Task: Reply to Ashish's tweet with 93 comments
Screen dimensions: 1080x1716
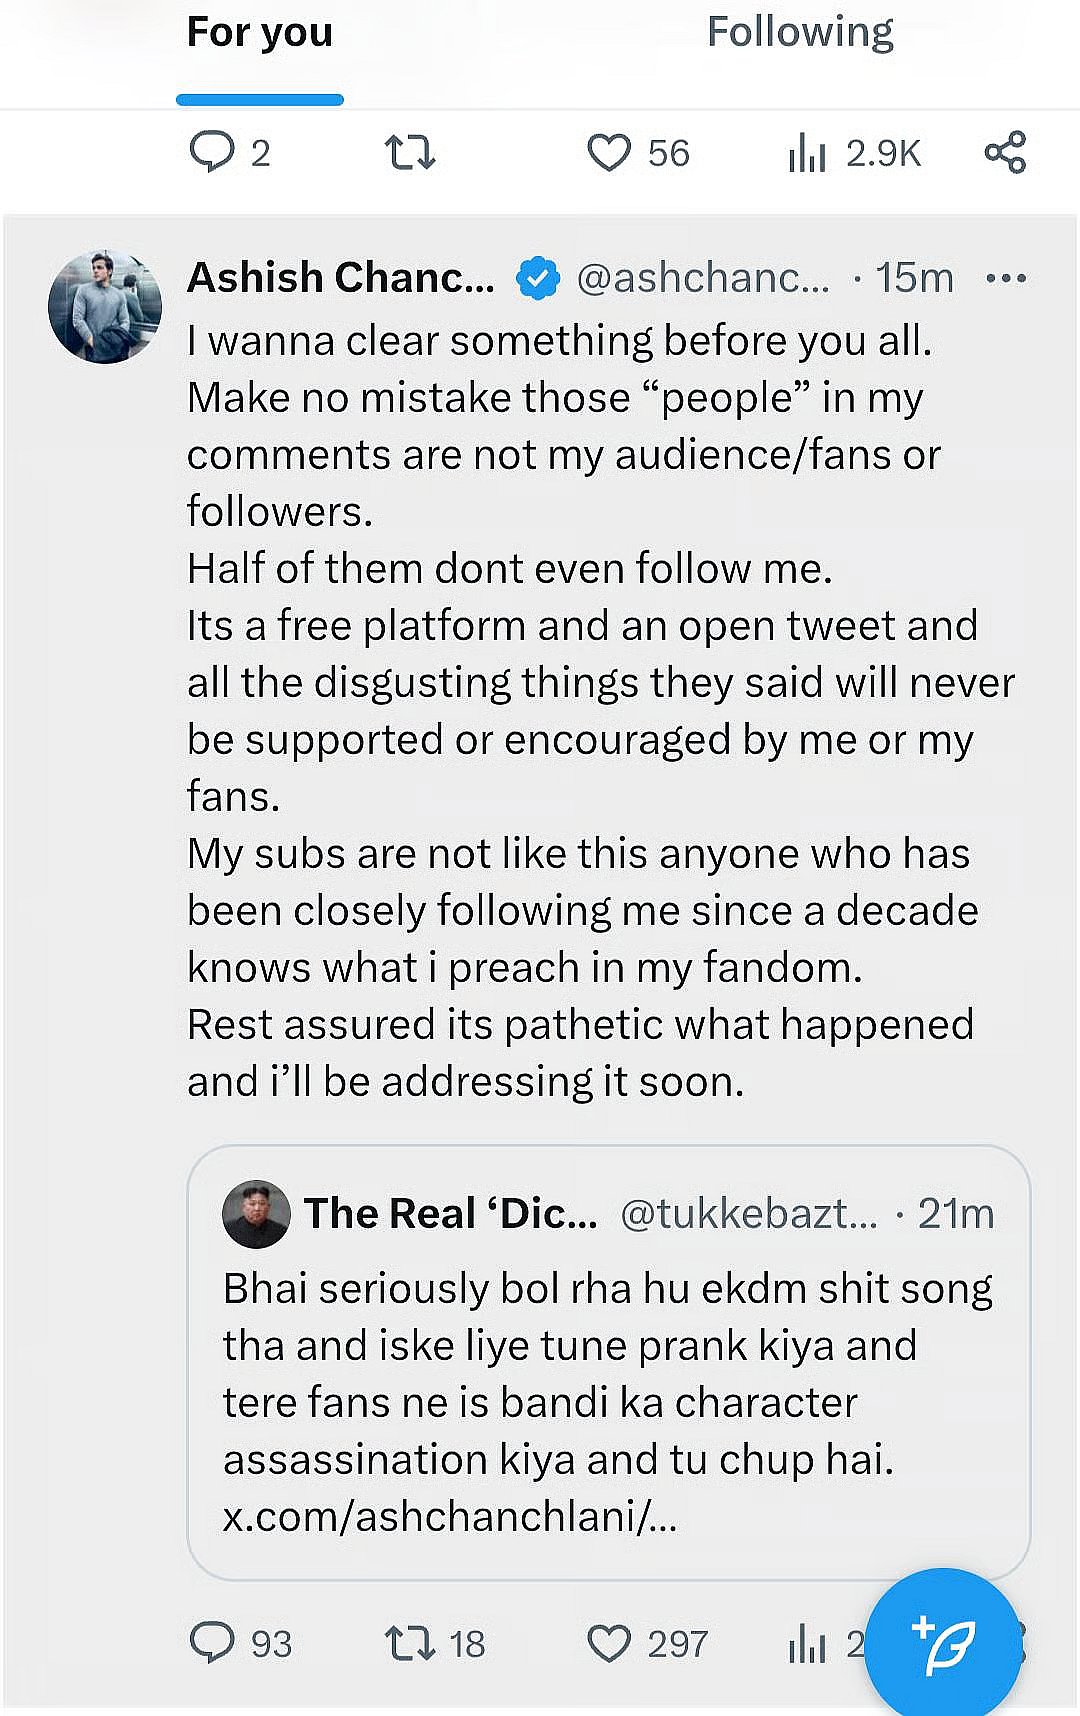Action: pos(212,1643)
